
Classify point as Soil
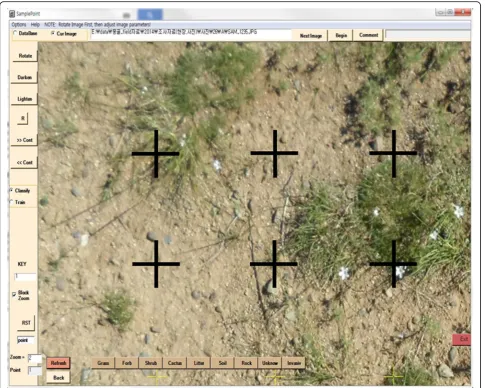(223, 363)
